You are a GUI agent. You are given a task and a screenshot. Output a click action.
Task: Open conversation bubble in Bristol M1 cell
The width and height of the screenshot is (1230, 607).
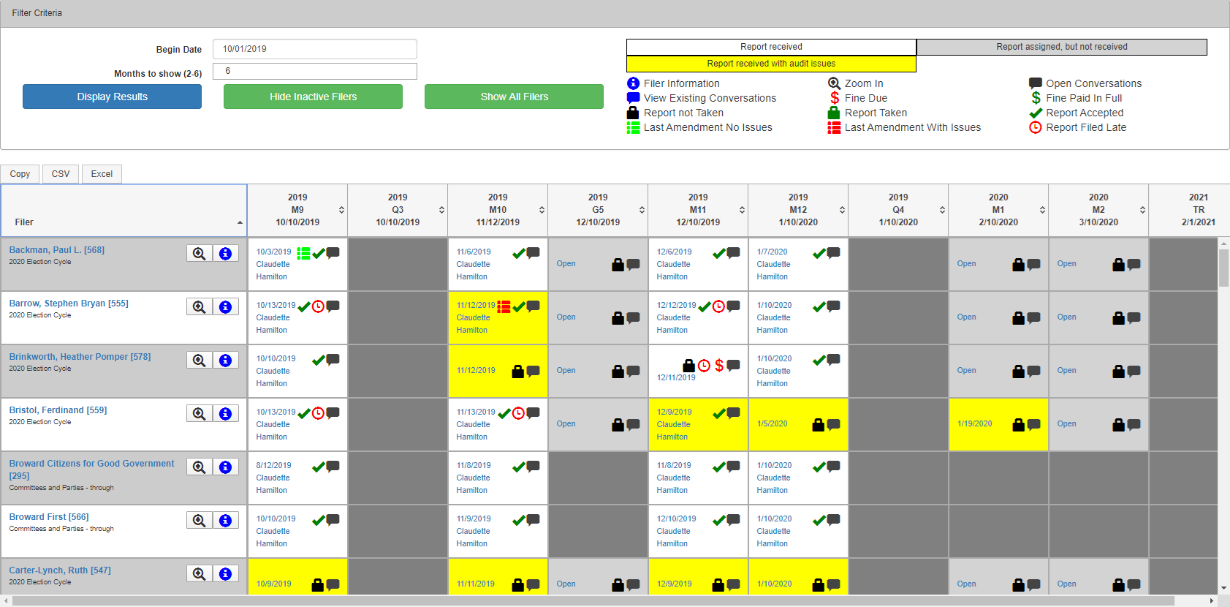1033,424
